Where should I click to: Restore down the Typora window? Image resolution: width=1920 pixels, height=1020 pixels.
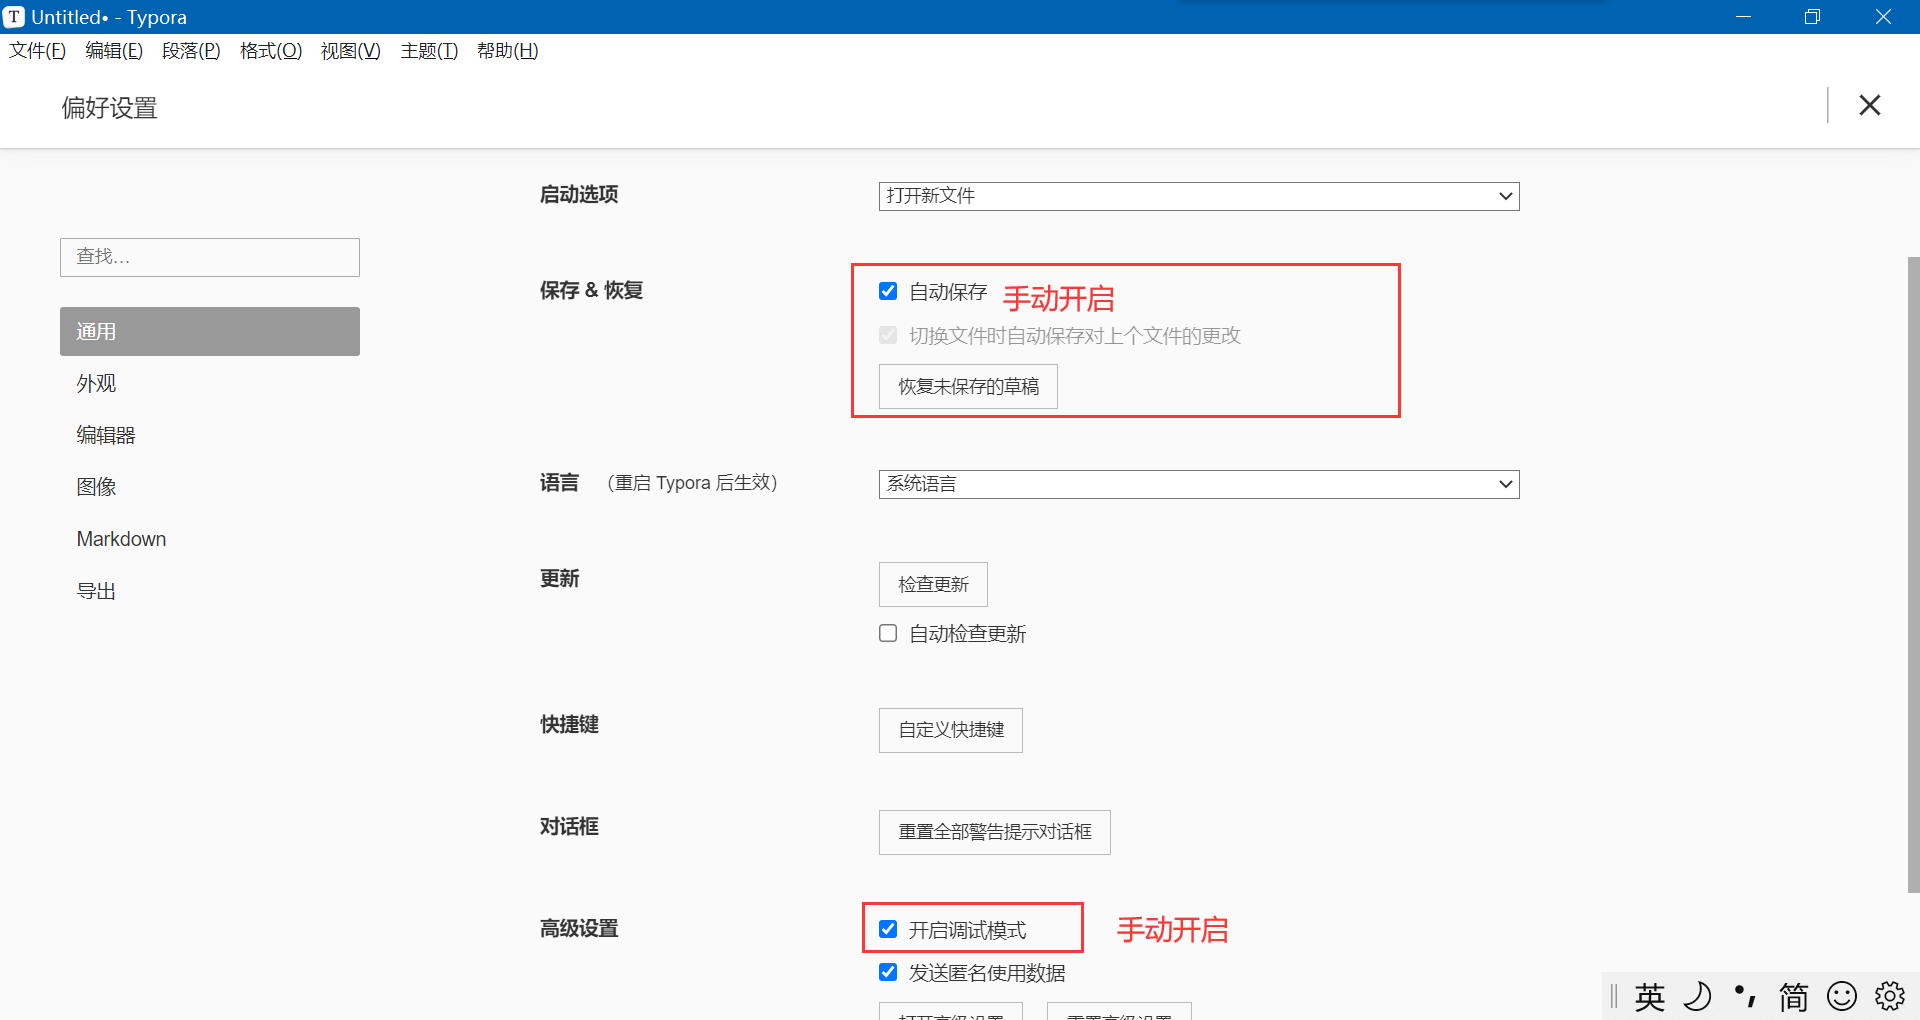[1812, 17]
